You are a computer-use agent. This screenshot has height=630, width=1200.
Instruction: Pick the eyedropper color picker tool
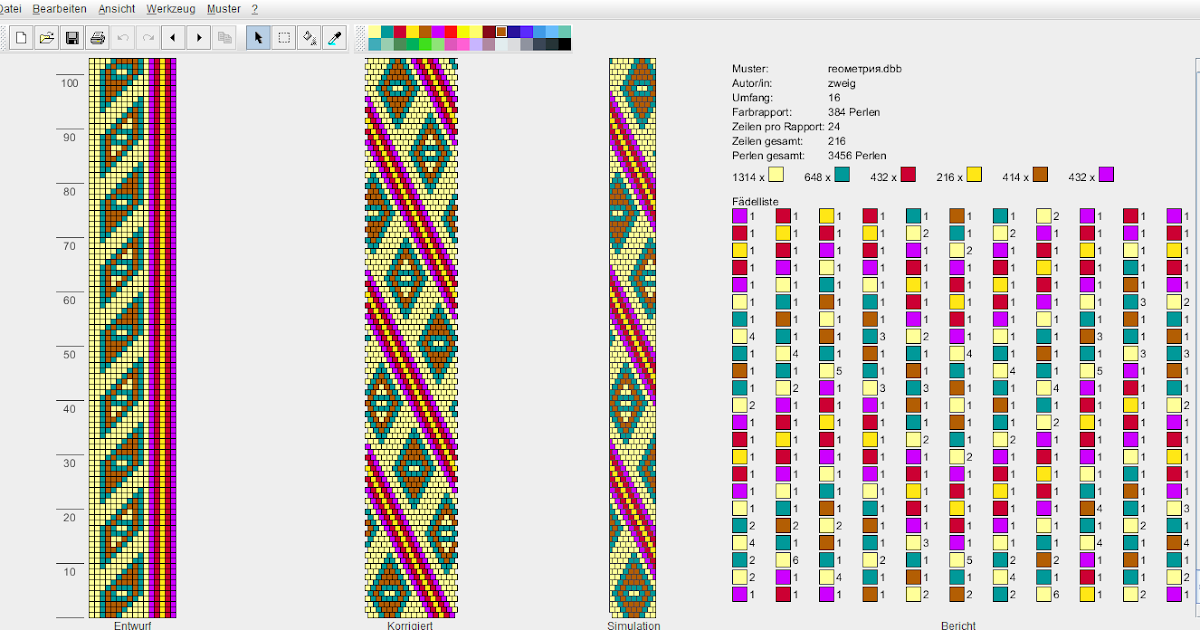click(335, 38)
